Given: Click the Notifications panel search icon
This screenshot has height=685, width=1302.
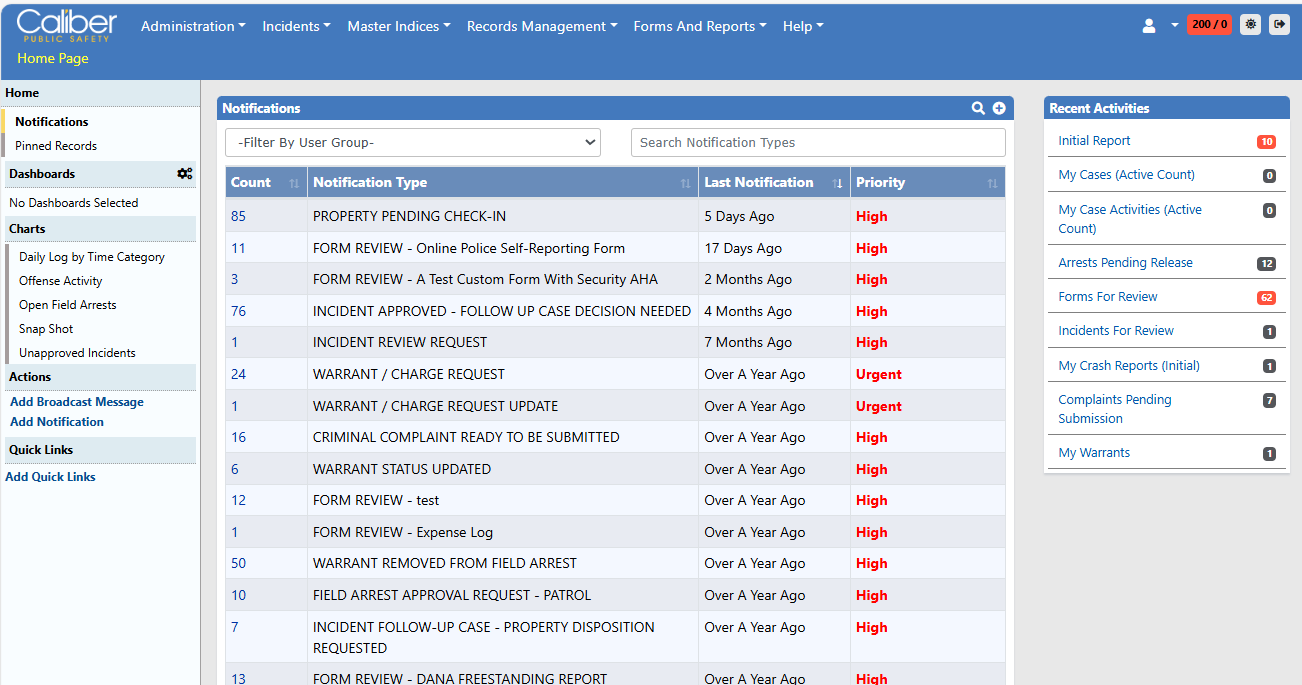Looking at the screenshot, I should tap(978, 108).
